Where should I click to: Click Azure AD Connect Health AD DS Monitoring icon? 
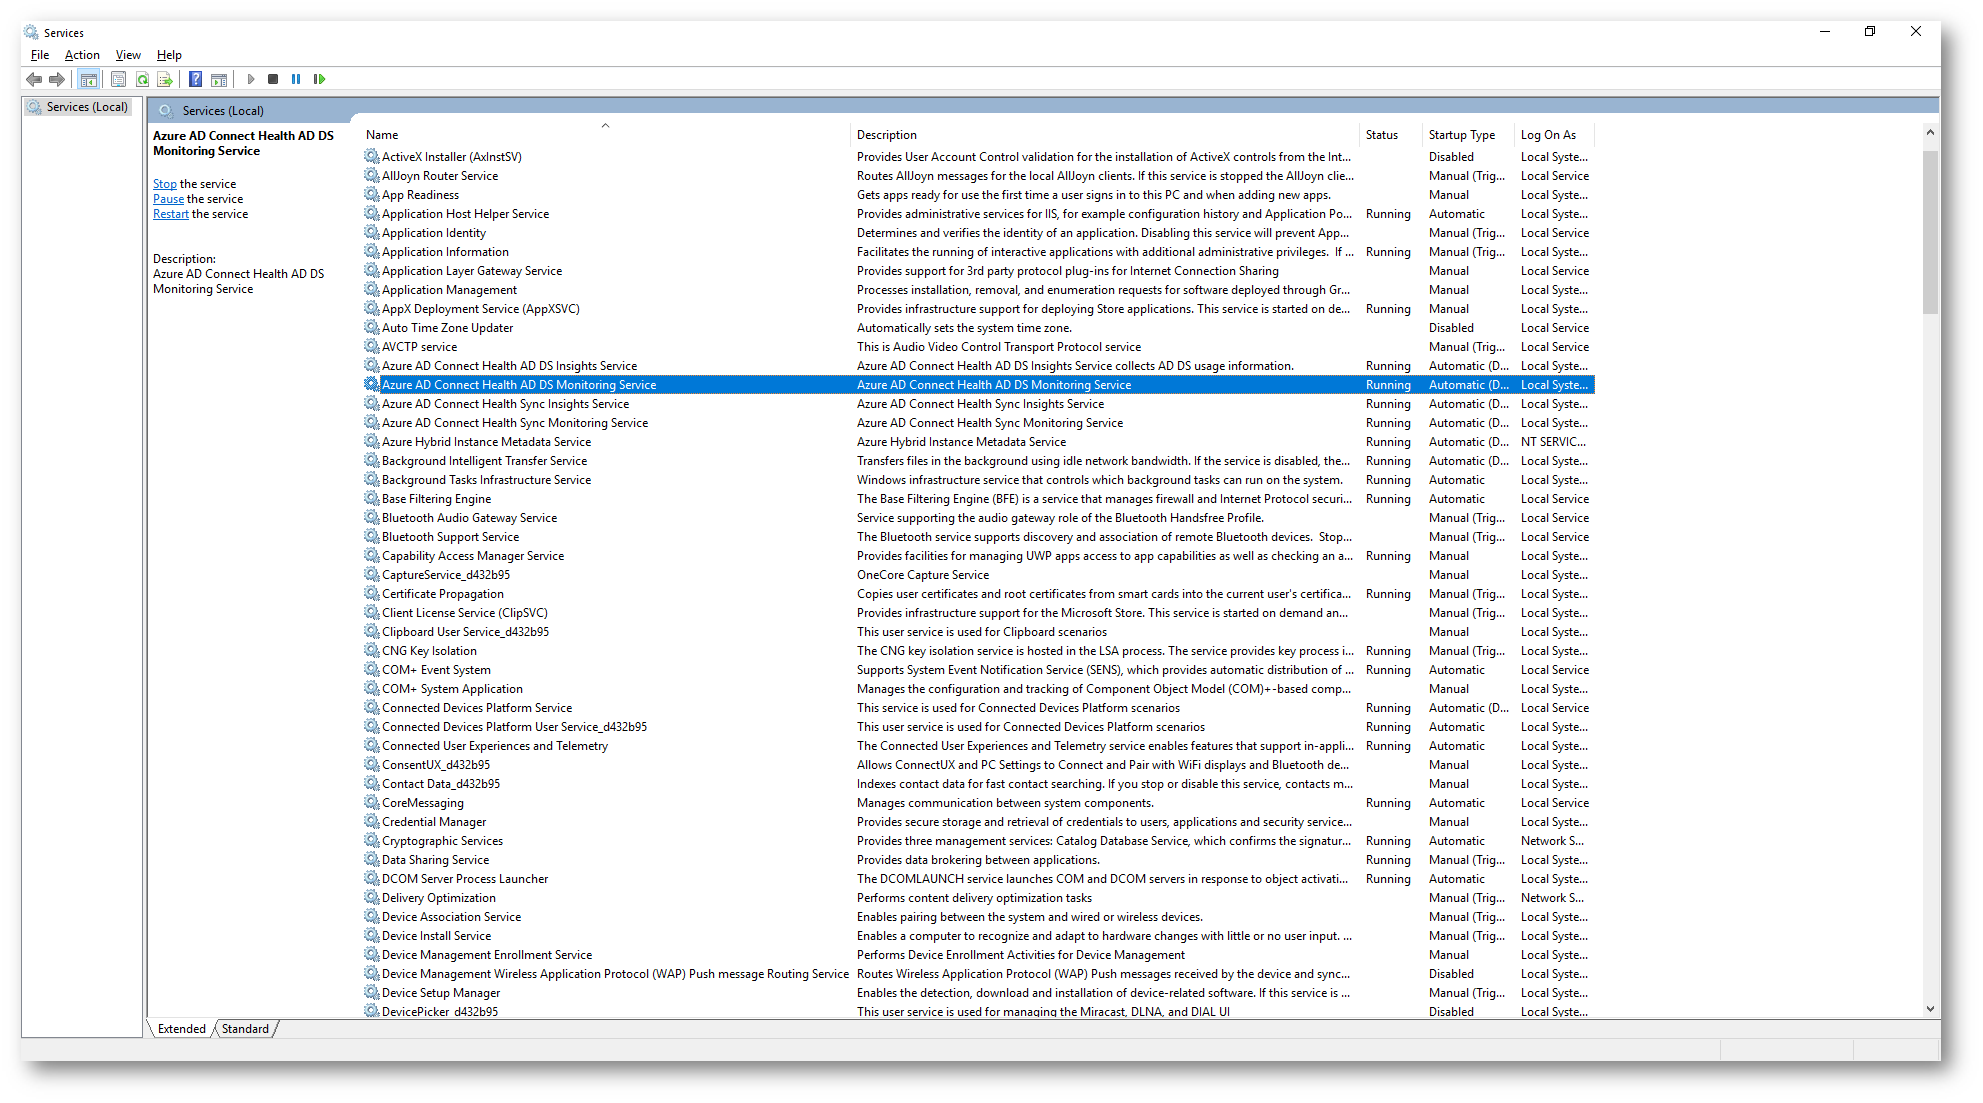(371, 385)
